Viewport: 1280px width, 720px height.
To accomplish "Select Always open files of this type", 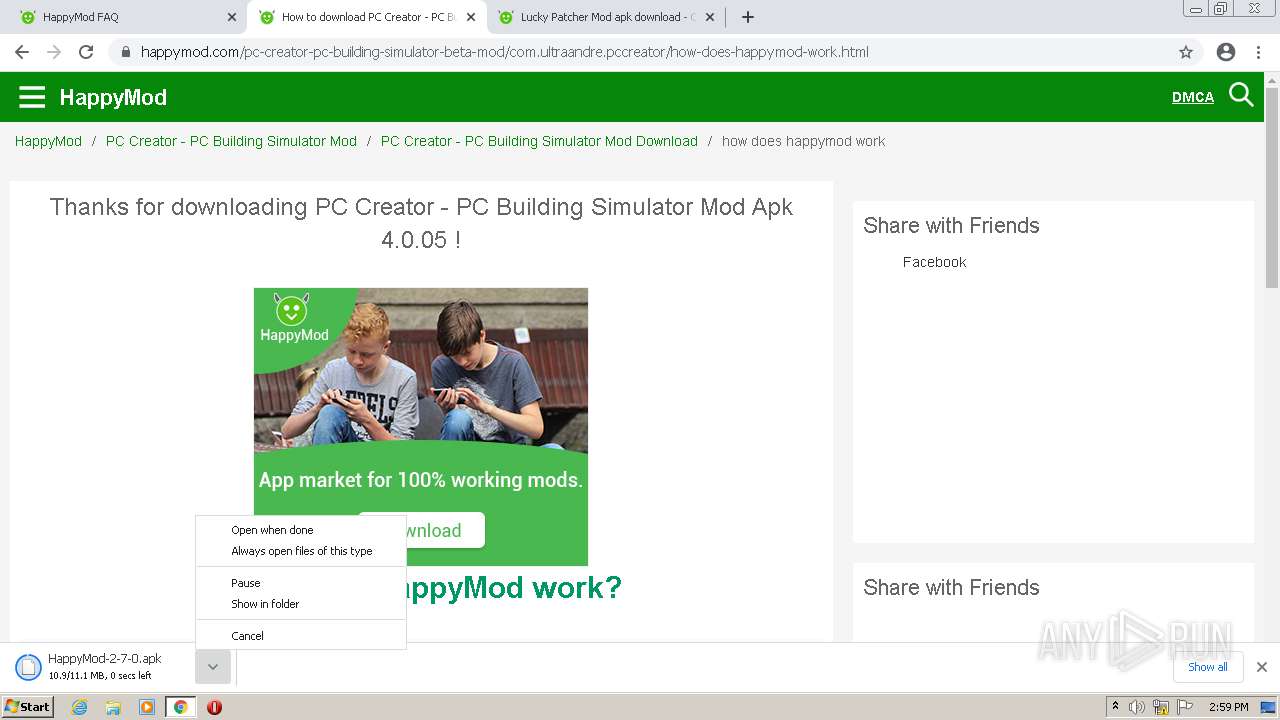I will 300,551.
